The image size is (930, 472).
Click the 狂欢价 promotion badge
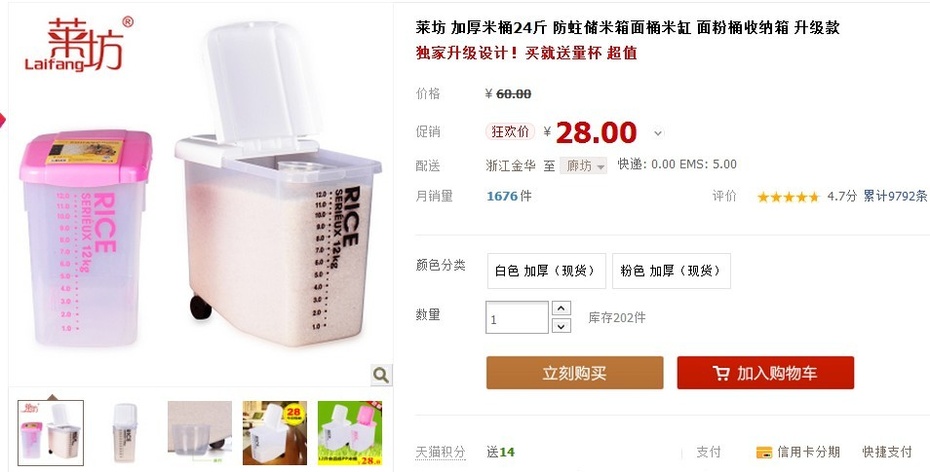[x=510, y=132]
